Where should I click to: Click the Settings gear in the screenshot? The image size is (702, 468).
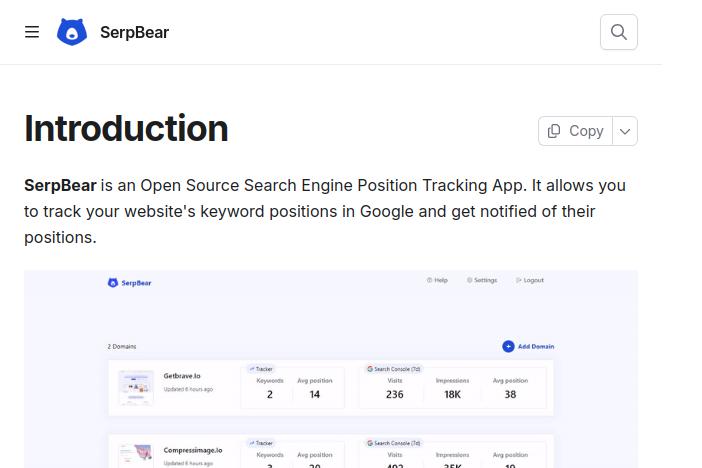tap(469, 280)
